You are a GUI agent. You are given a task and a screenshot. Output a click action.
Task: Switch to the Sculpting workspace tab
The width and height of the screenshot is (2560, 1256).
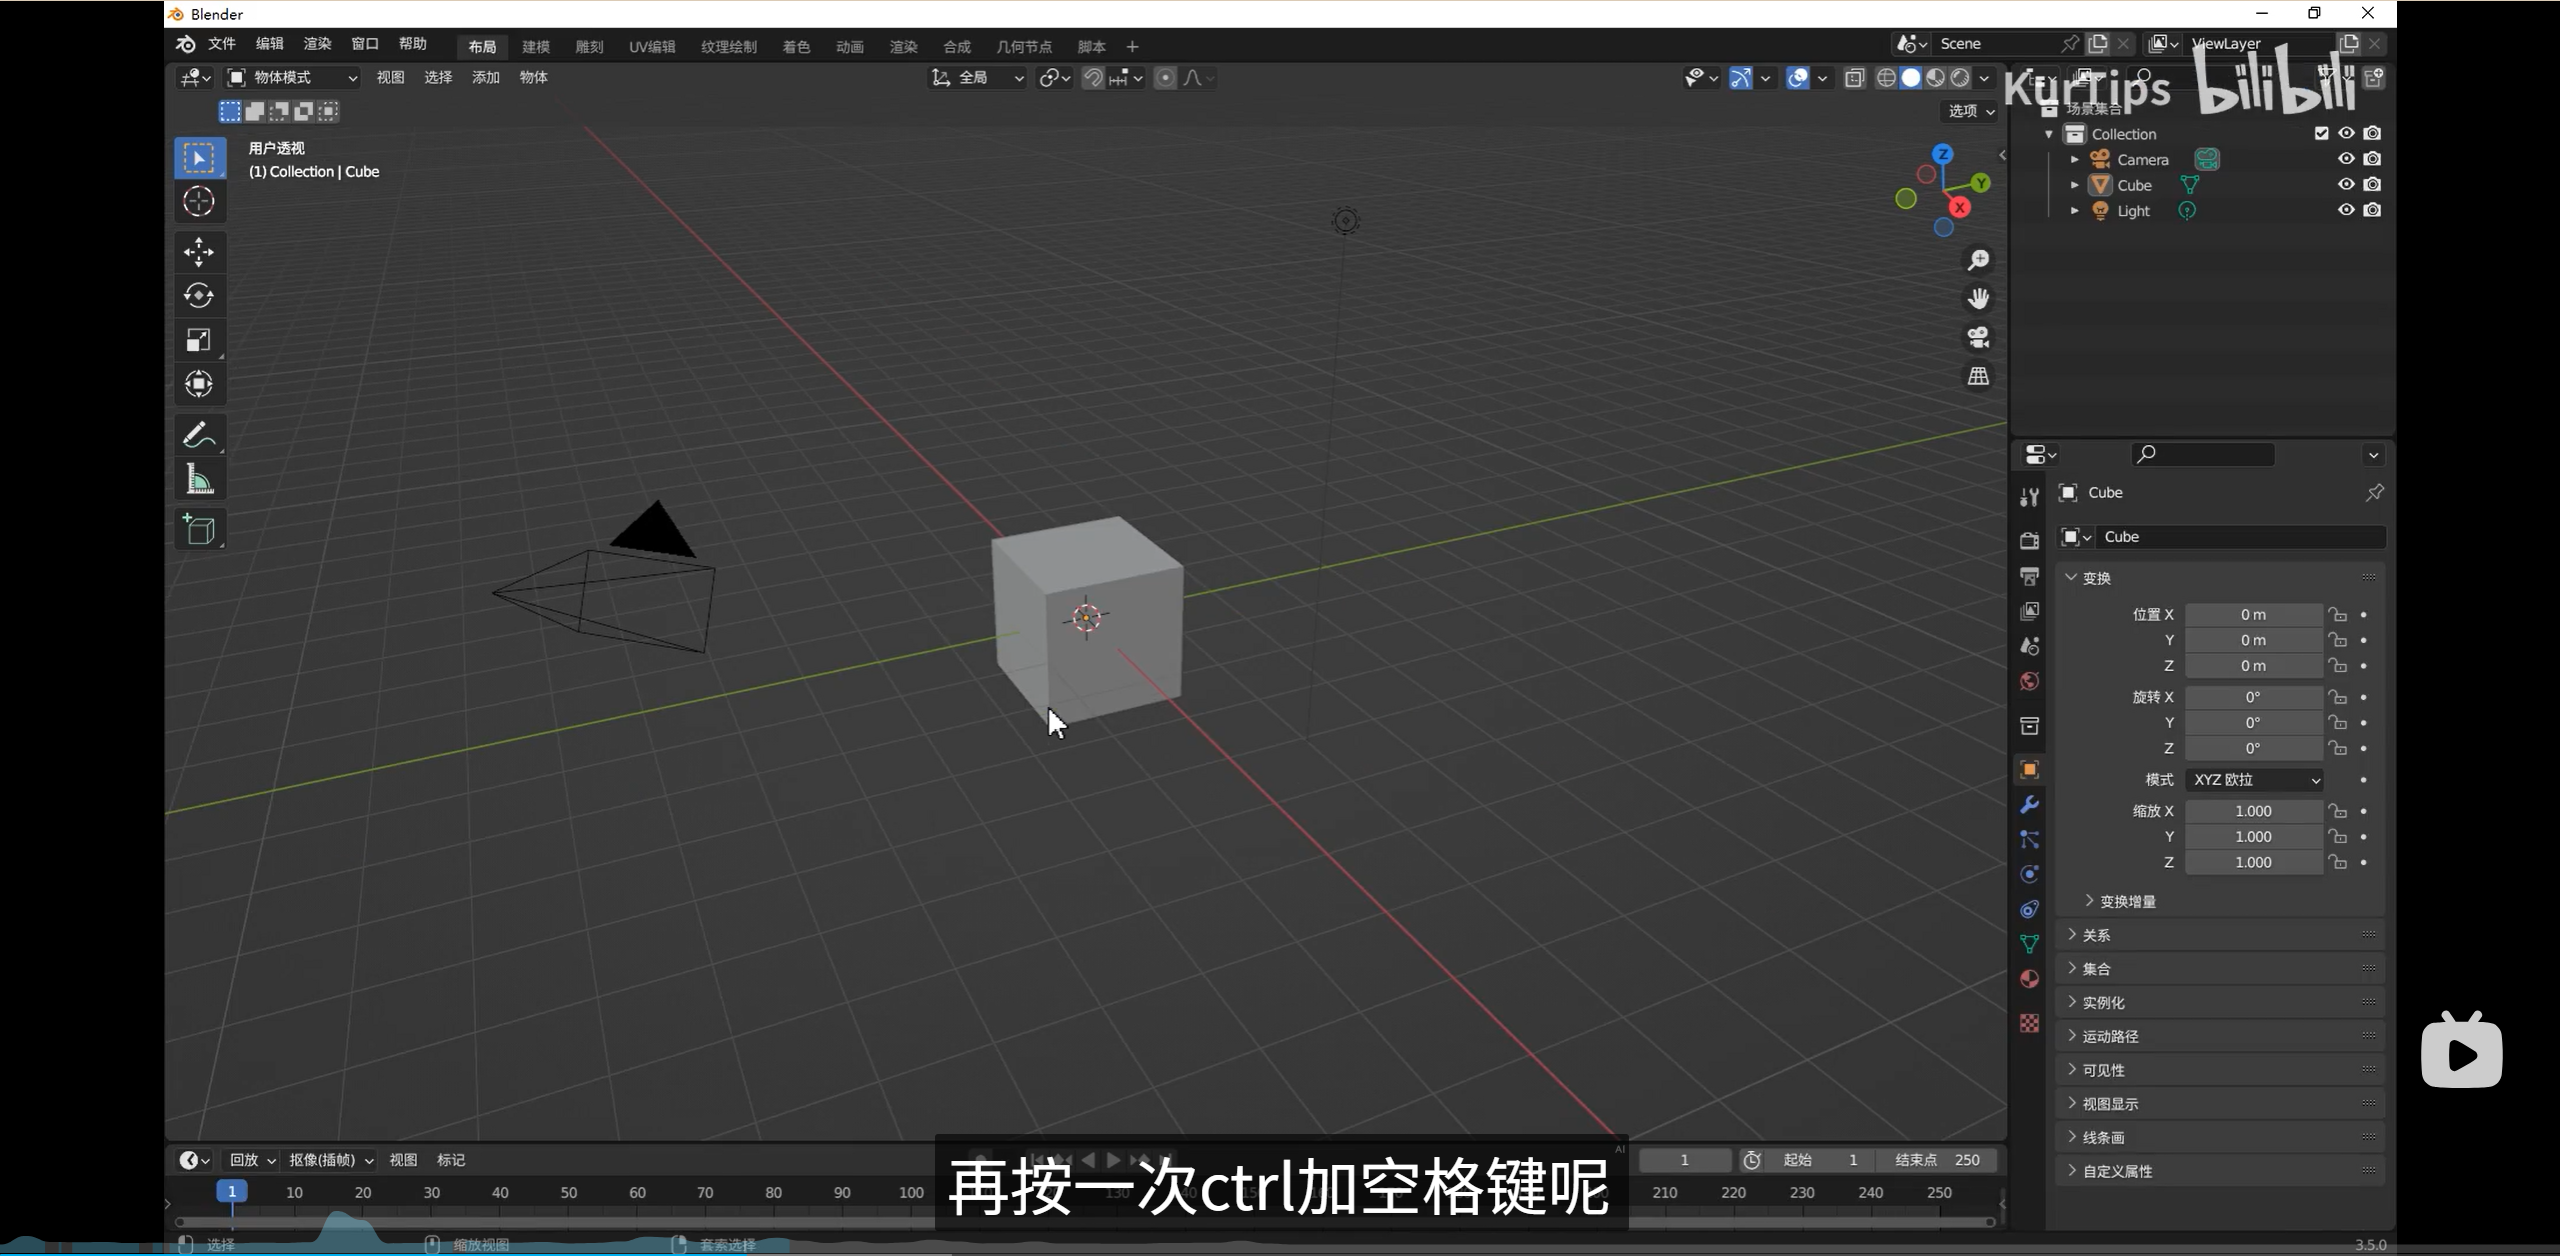589,47
